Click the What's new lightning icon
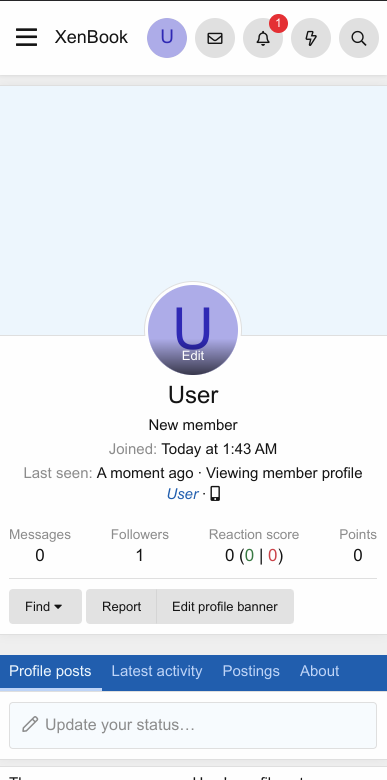Viewport: 387px width, 780px height. coord(311,38)
